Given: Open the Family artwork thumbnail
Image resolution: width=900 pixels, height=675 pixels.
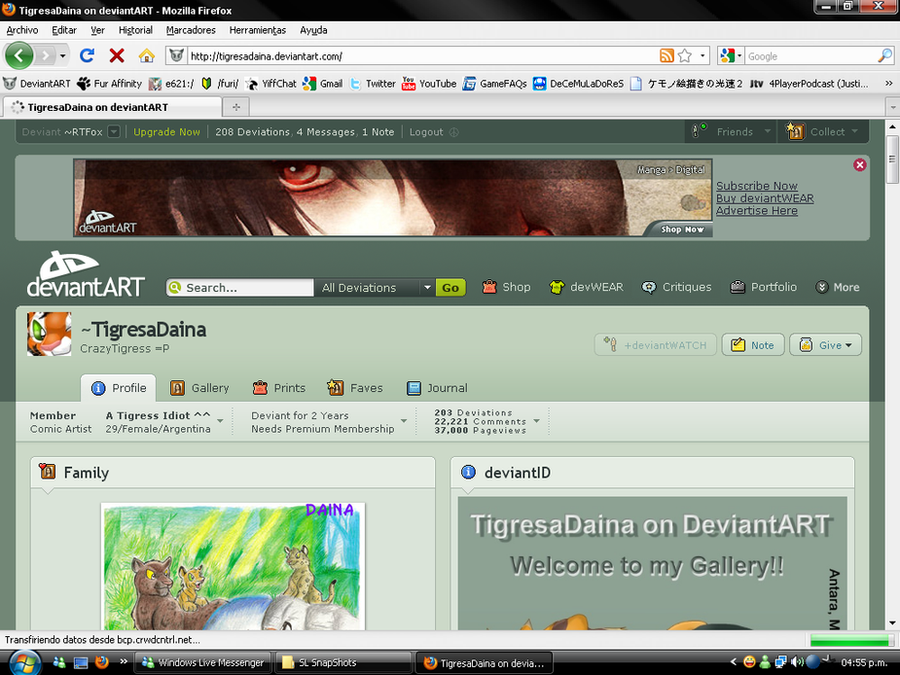Looking at the screenshot, I should (x=232, y=567).
